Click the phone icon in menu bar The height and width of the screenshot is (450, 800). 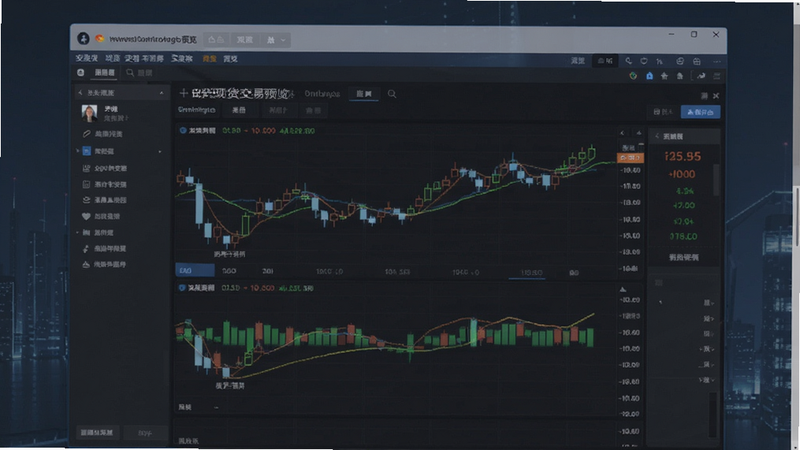629,61
